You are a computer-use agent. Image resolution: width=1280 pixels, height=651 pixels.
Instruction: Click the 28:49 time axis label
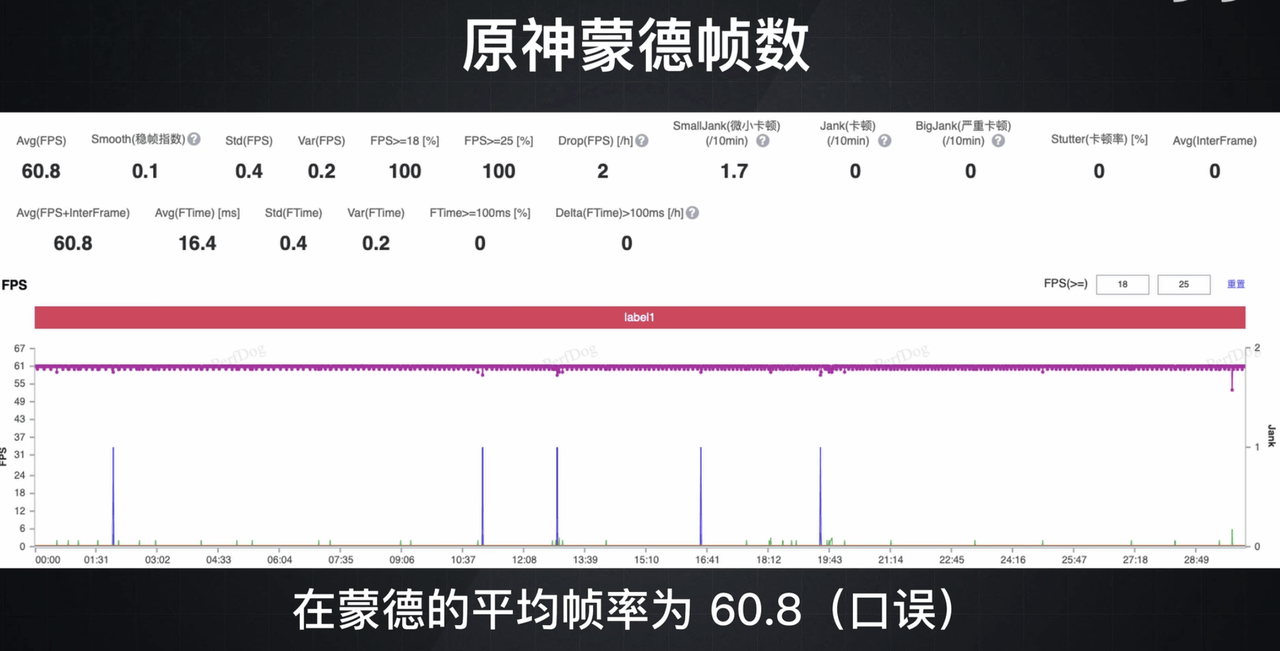tap(1196, 560)
